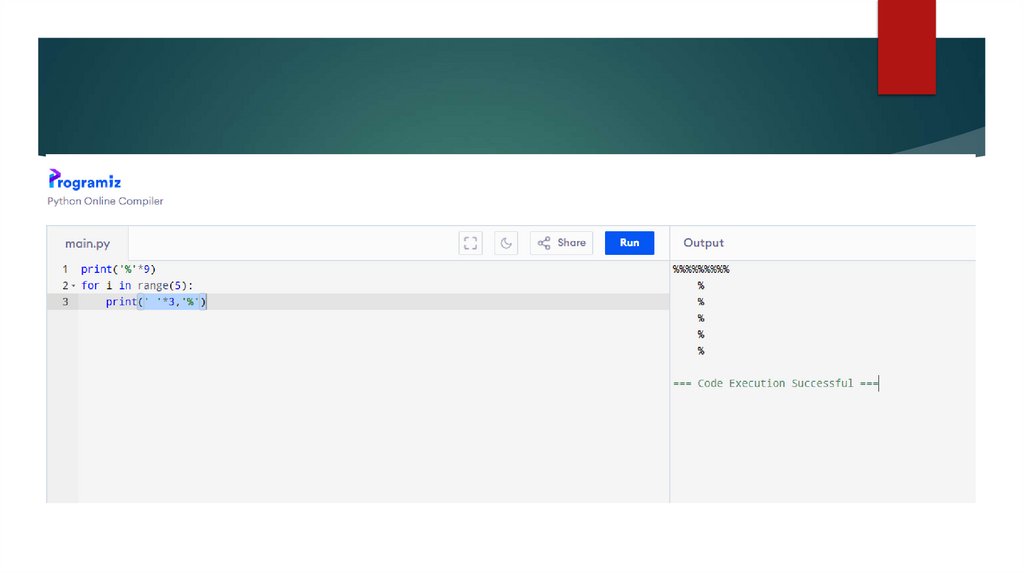
Task: Click the empty code editor area
Action: click(372, 405)
